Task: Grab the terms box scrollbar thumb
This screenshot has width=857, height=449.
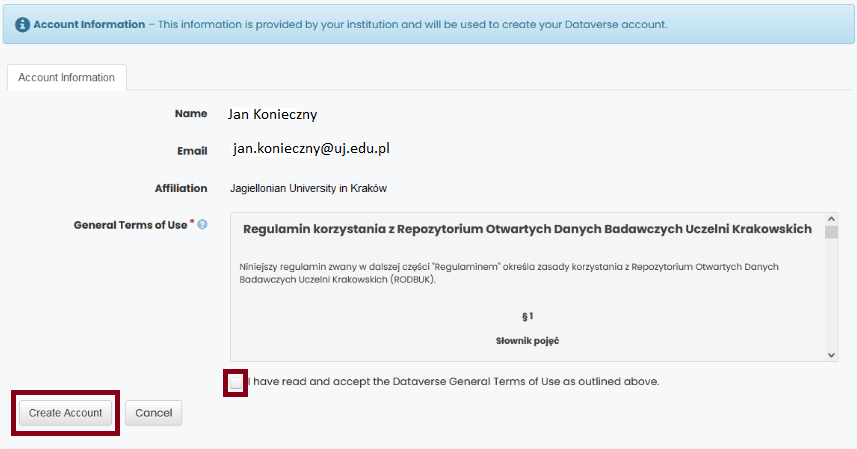Action: point(831,232)
